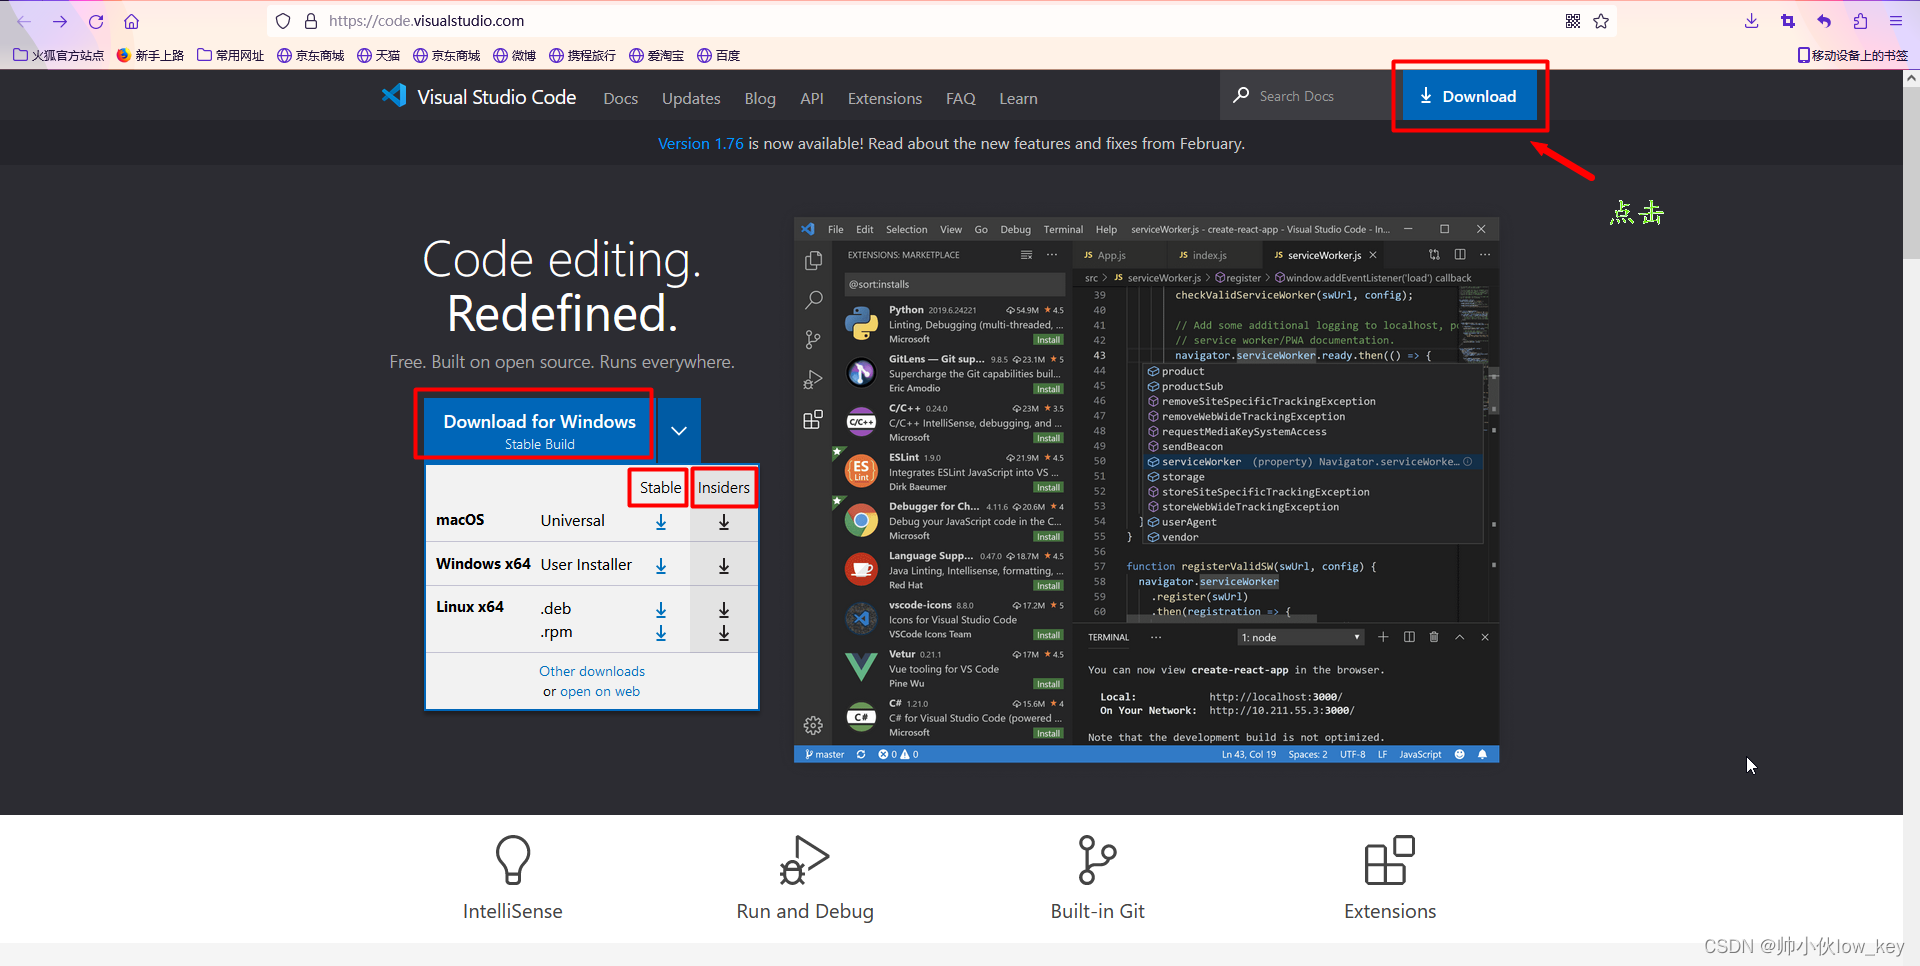The width and height of the screenshot is (1920, 966).
Task: Click the blue Download button in header
Action: [1469, 96]
